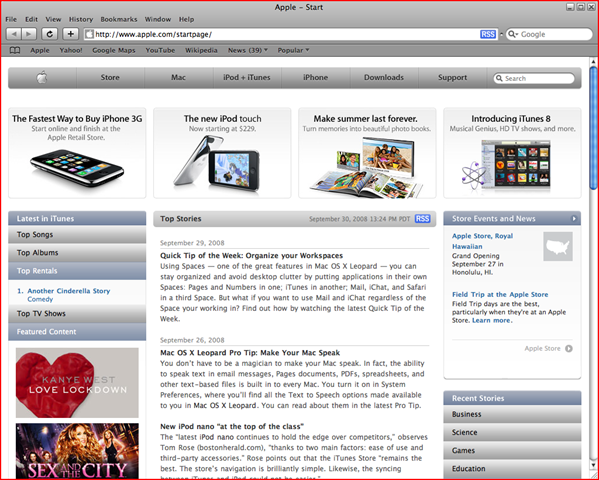Go back with the Safari back arrow

14,34
